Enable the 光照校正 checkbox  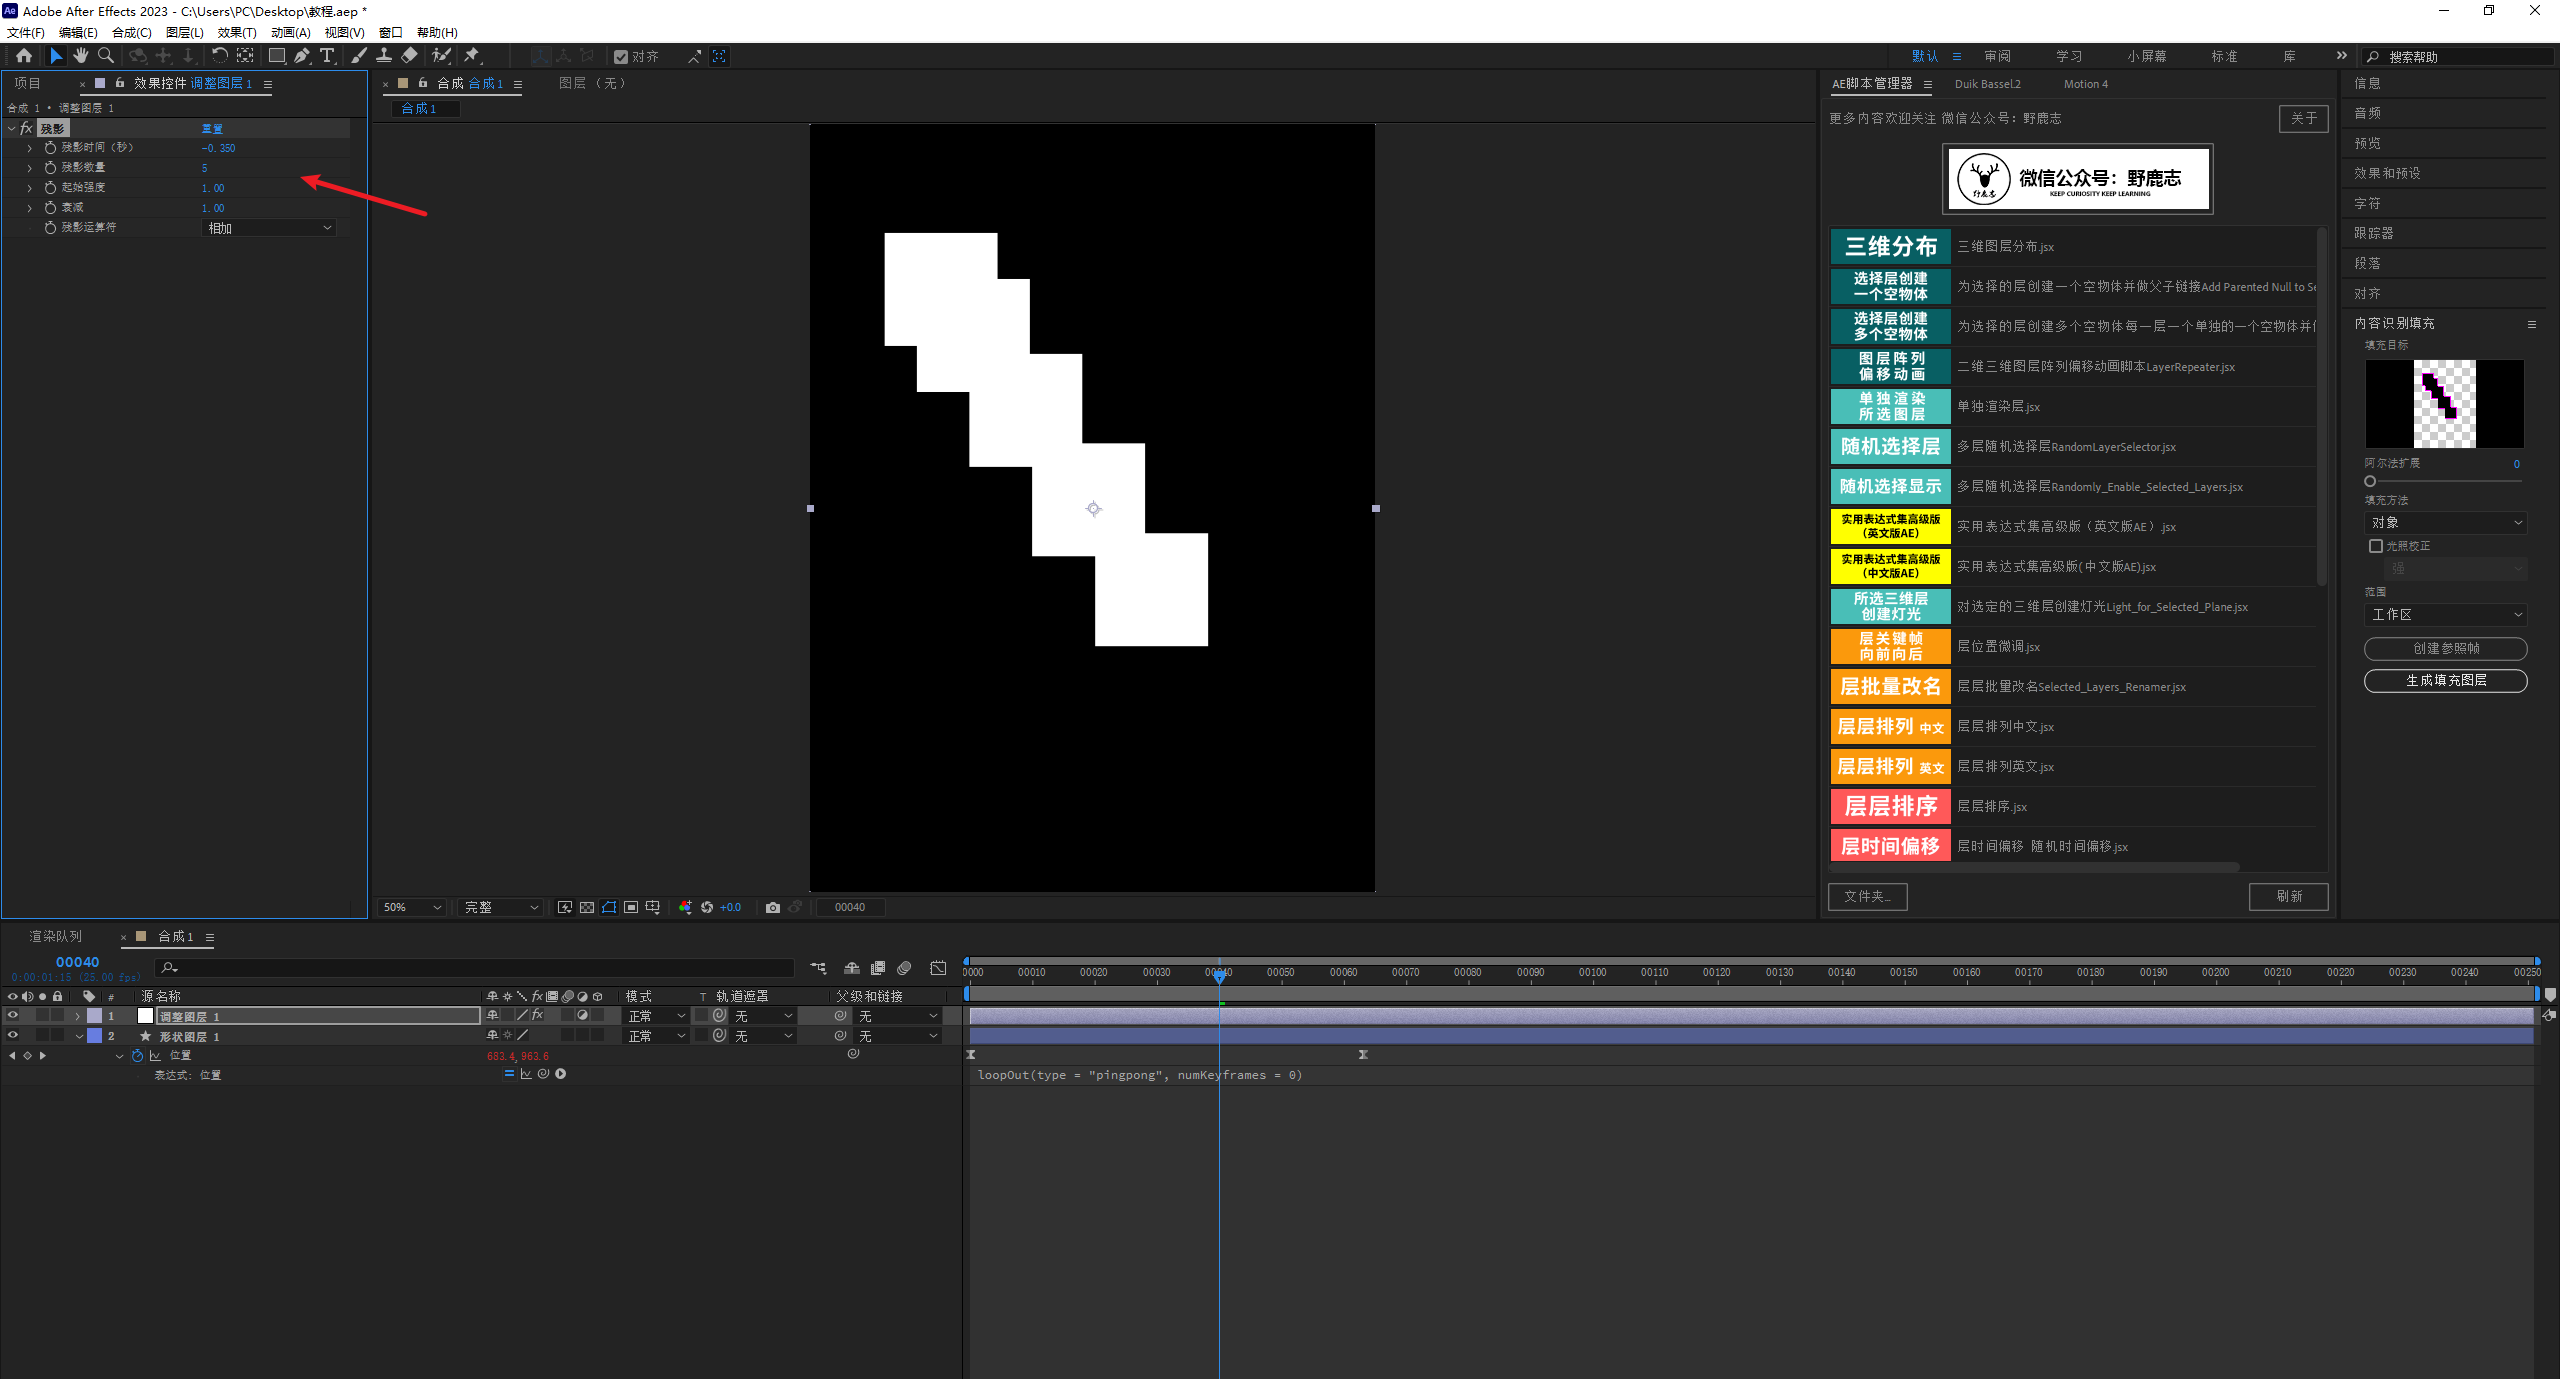(x=2376, y=546)
